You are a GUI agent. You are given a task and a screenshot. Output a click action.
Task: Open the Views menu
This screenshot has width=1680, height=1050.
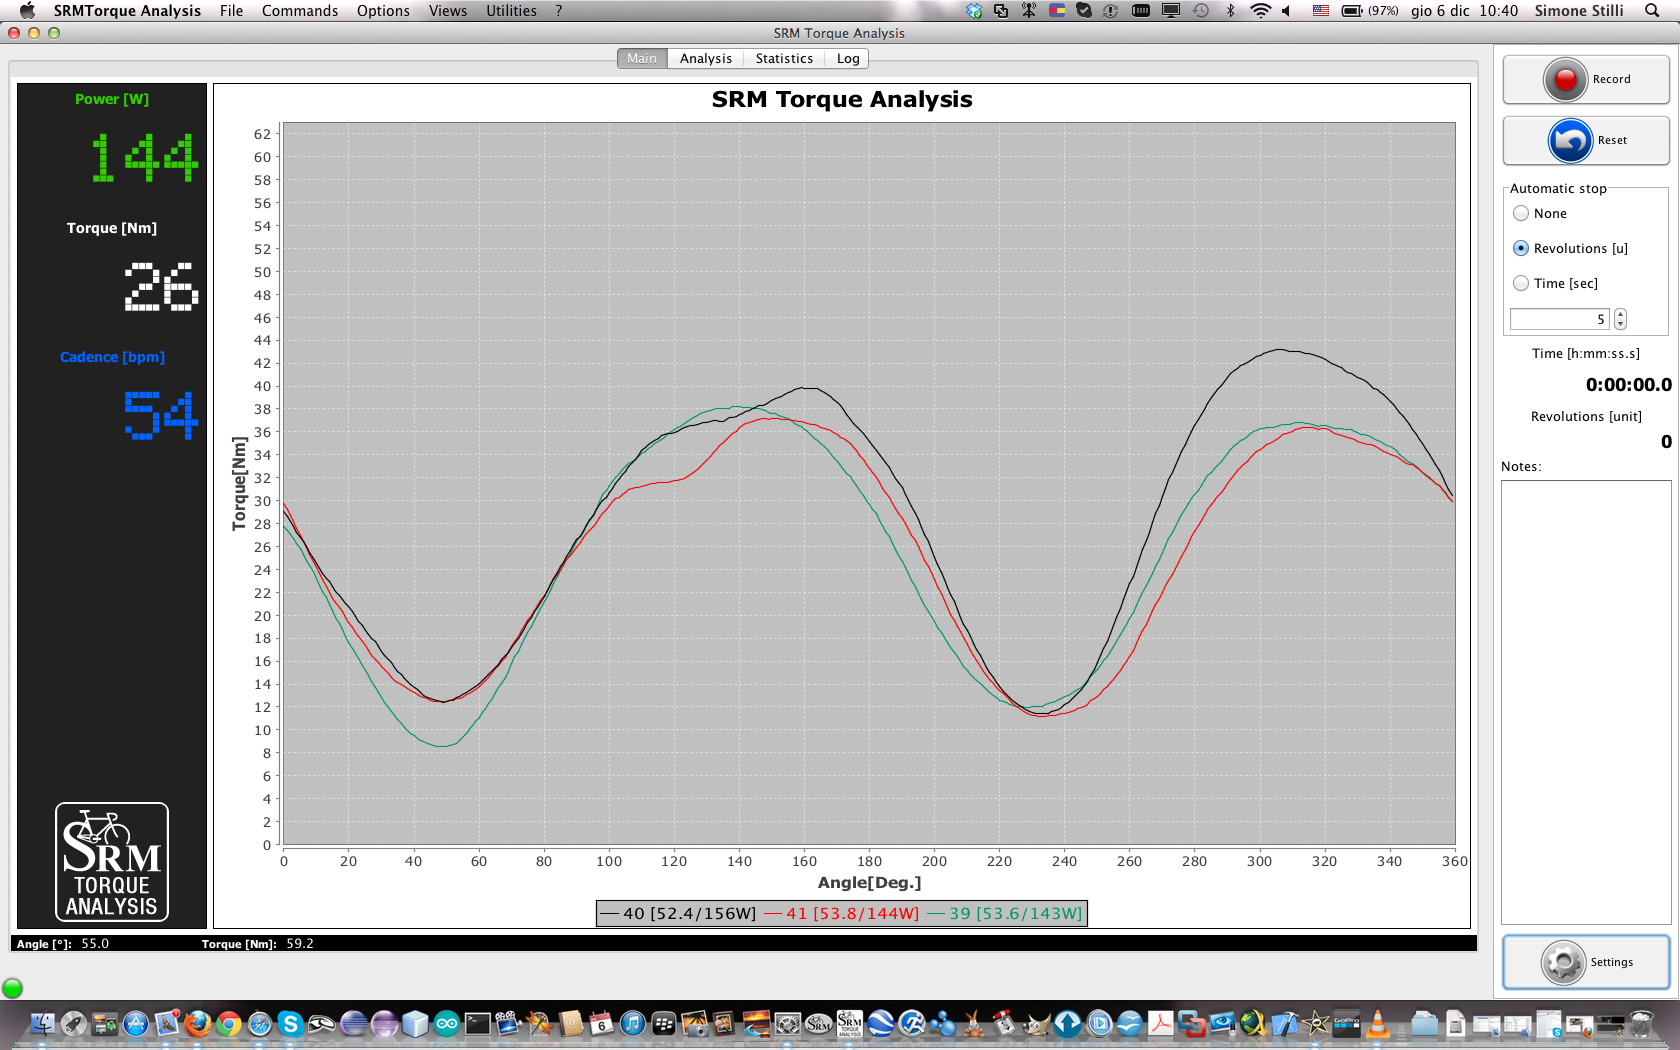click(x=448, y=11)
